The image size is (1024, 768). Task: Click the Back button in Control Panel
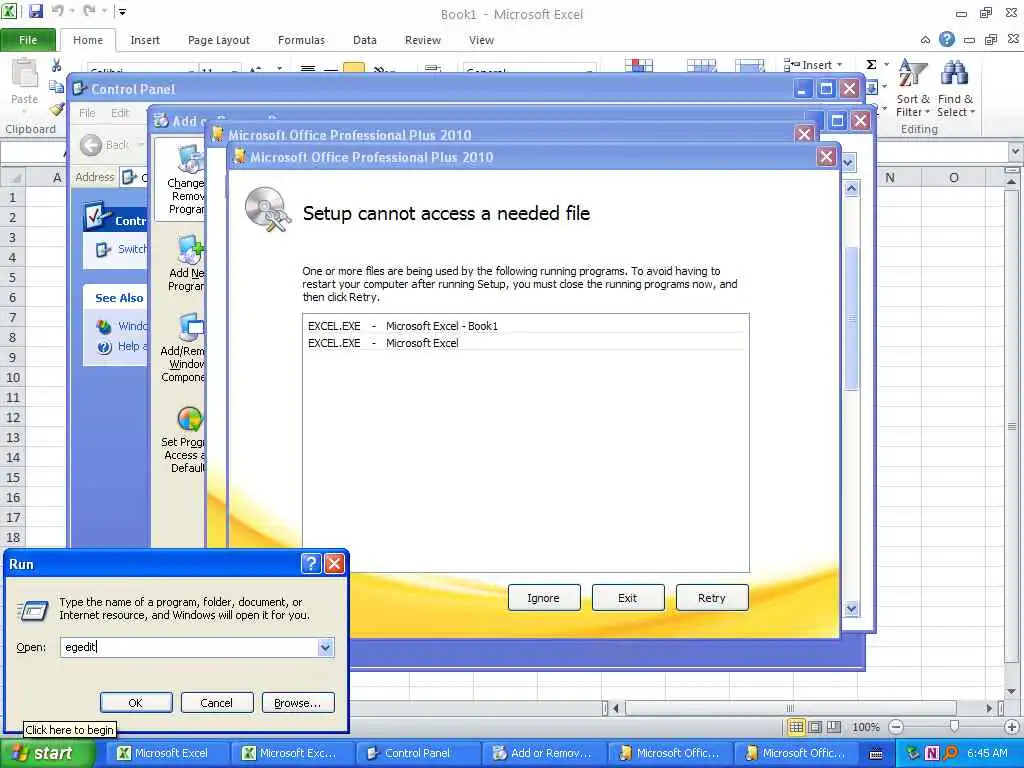tap(104, 145)
